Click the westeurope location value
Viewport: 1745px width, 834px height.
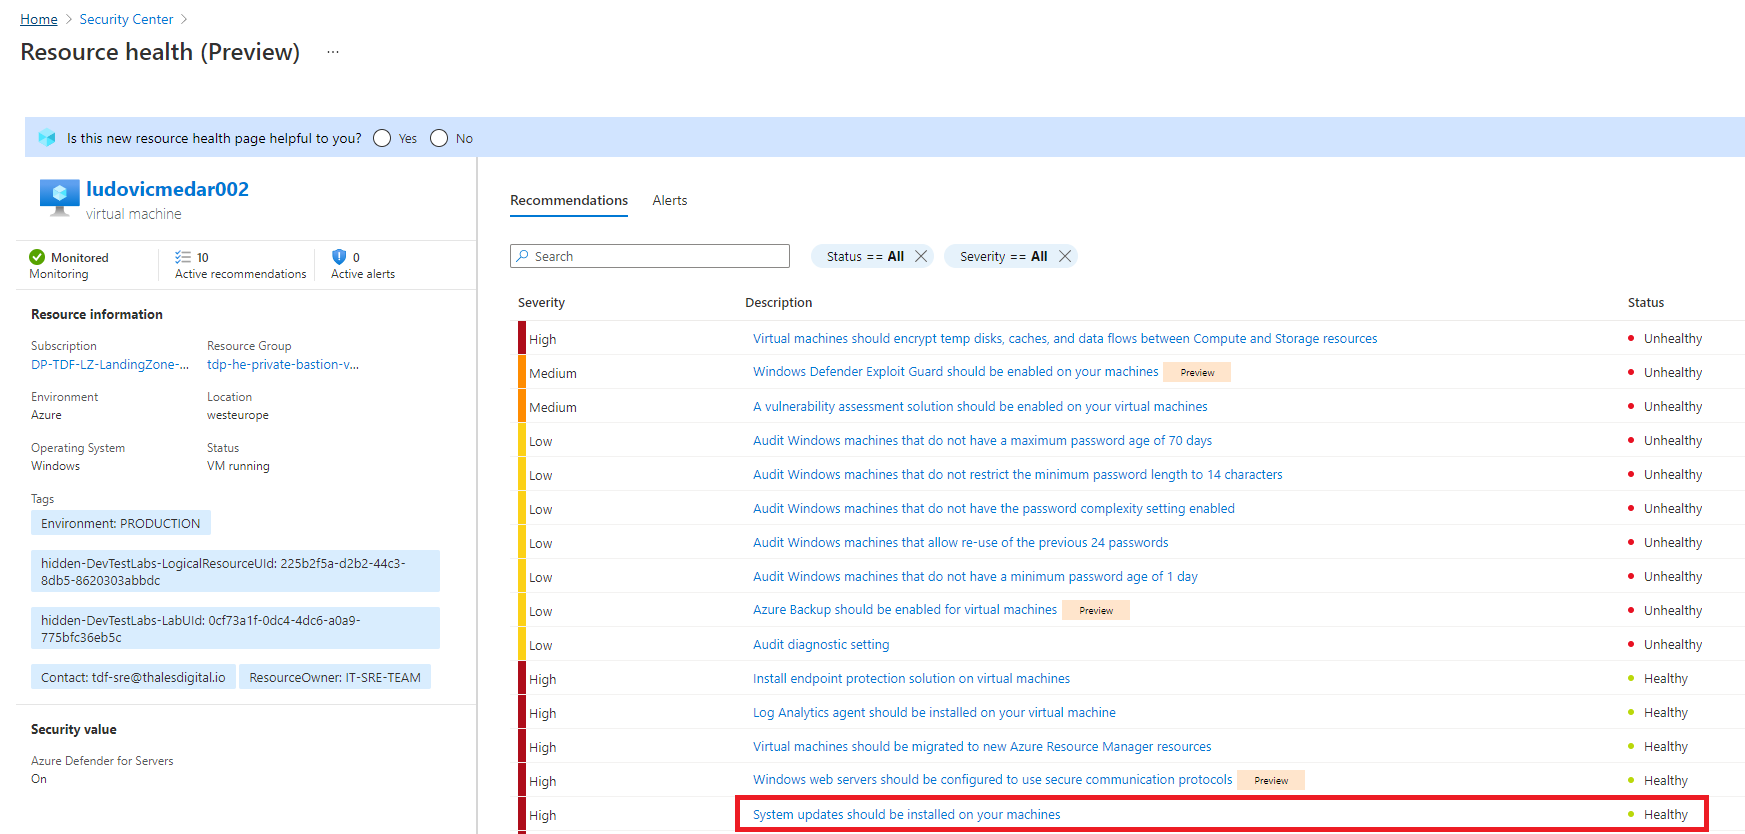[238, 415]
